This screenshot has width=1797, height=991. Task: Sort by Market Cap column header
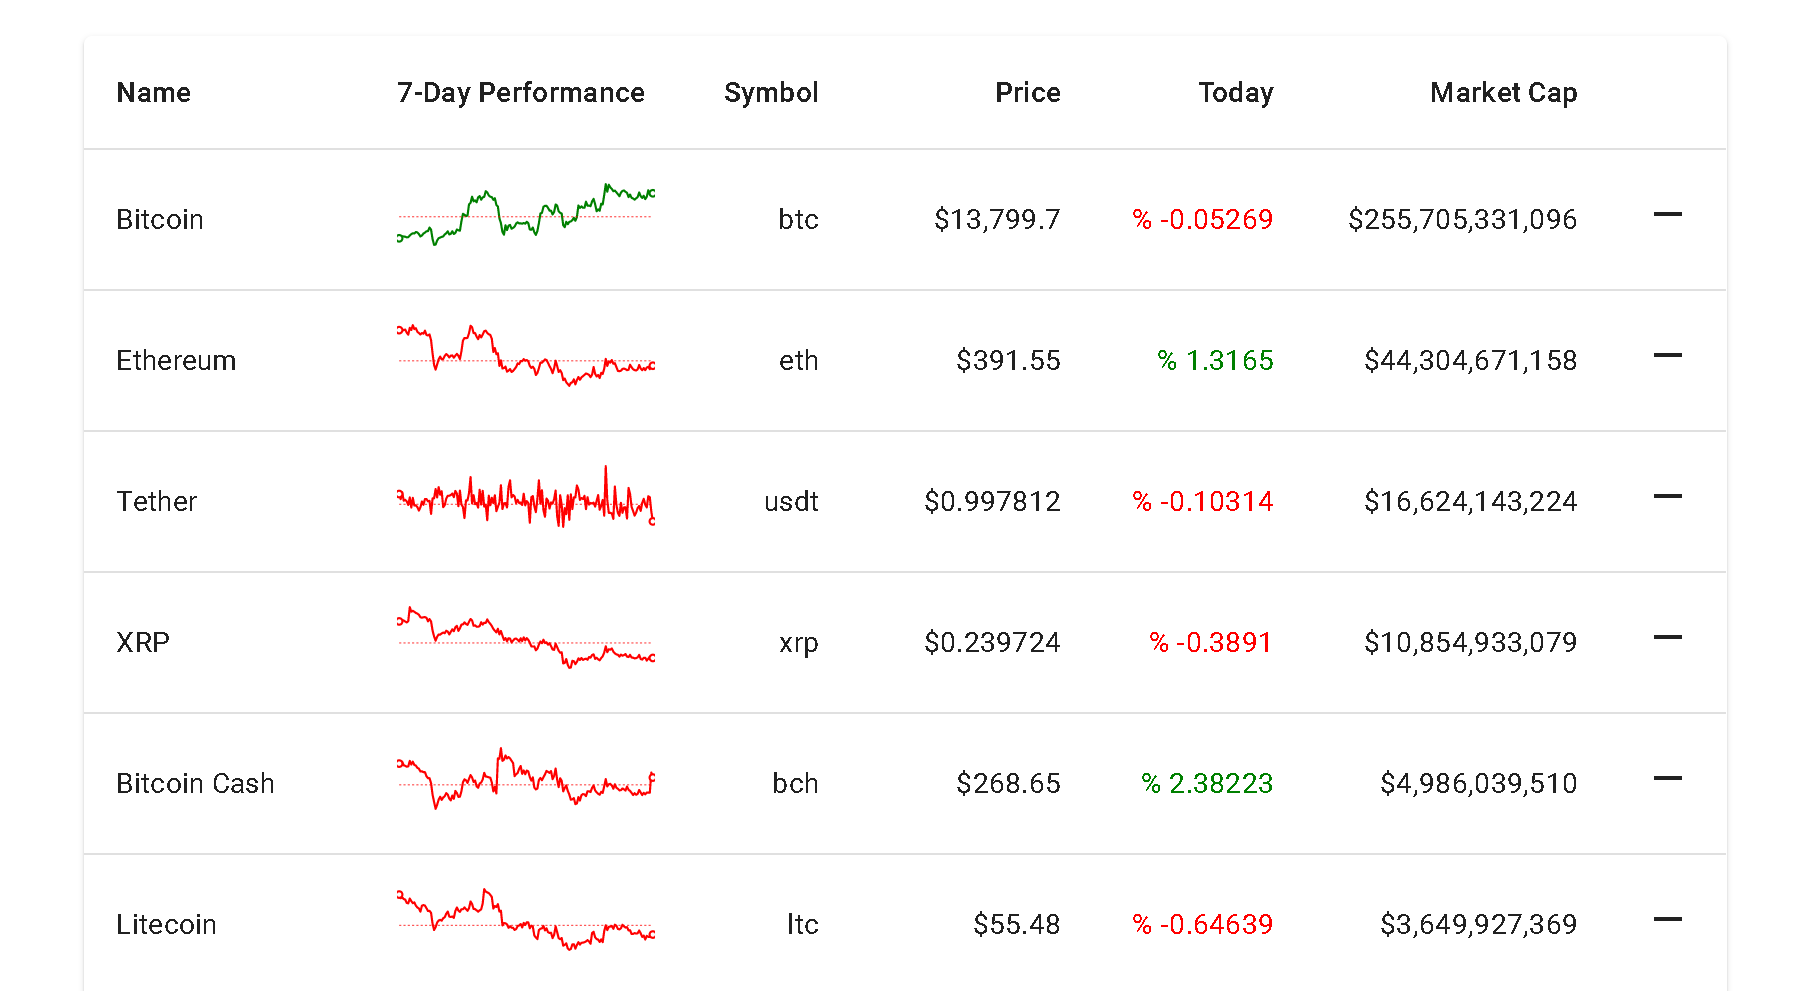click(x=1504, y=93)
